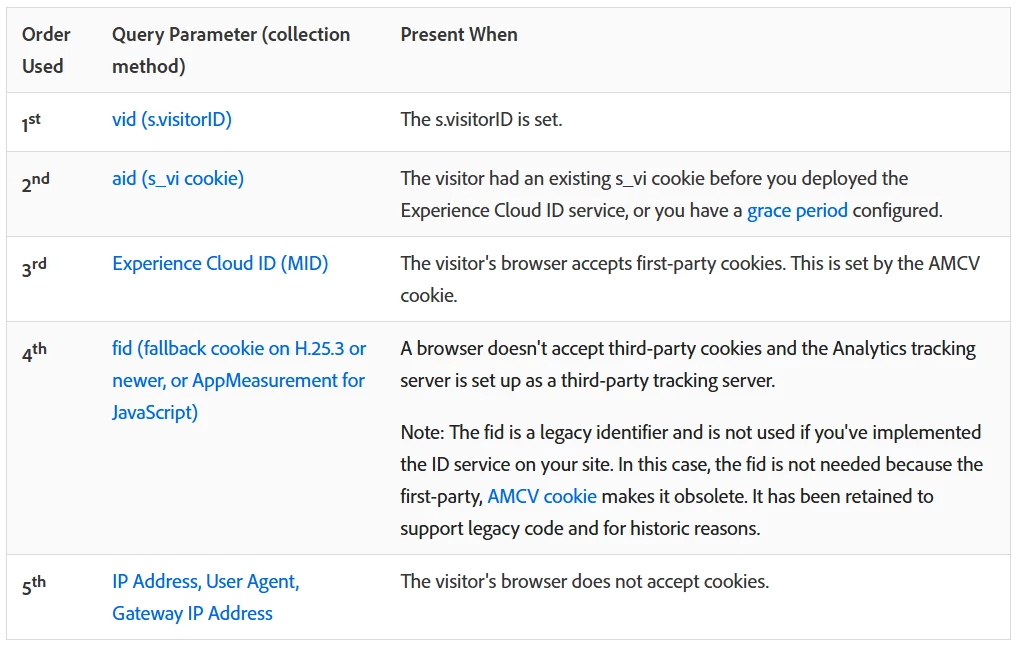Screen dimensions: 1017x647
Task: Click the Query Parameter column header
Action: pyautogui.click(x=231, y=50)
